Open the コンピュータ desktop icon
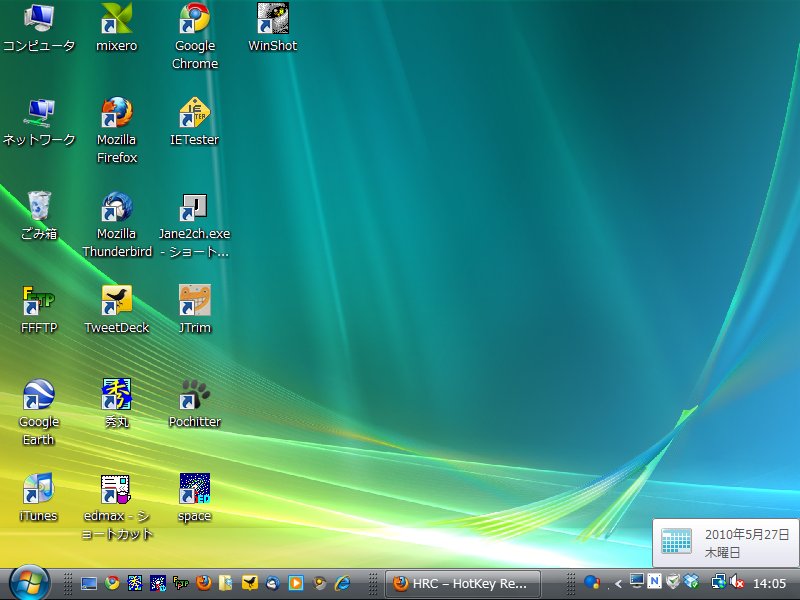Screen dimensions: 800x600 pos(39,28)
